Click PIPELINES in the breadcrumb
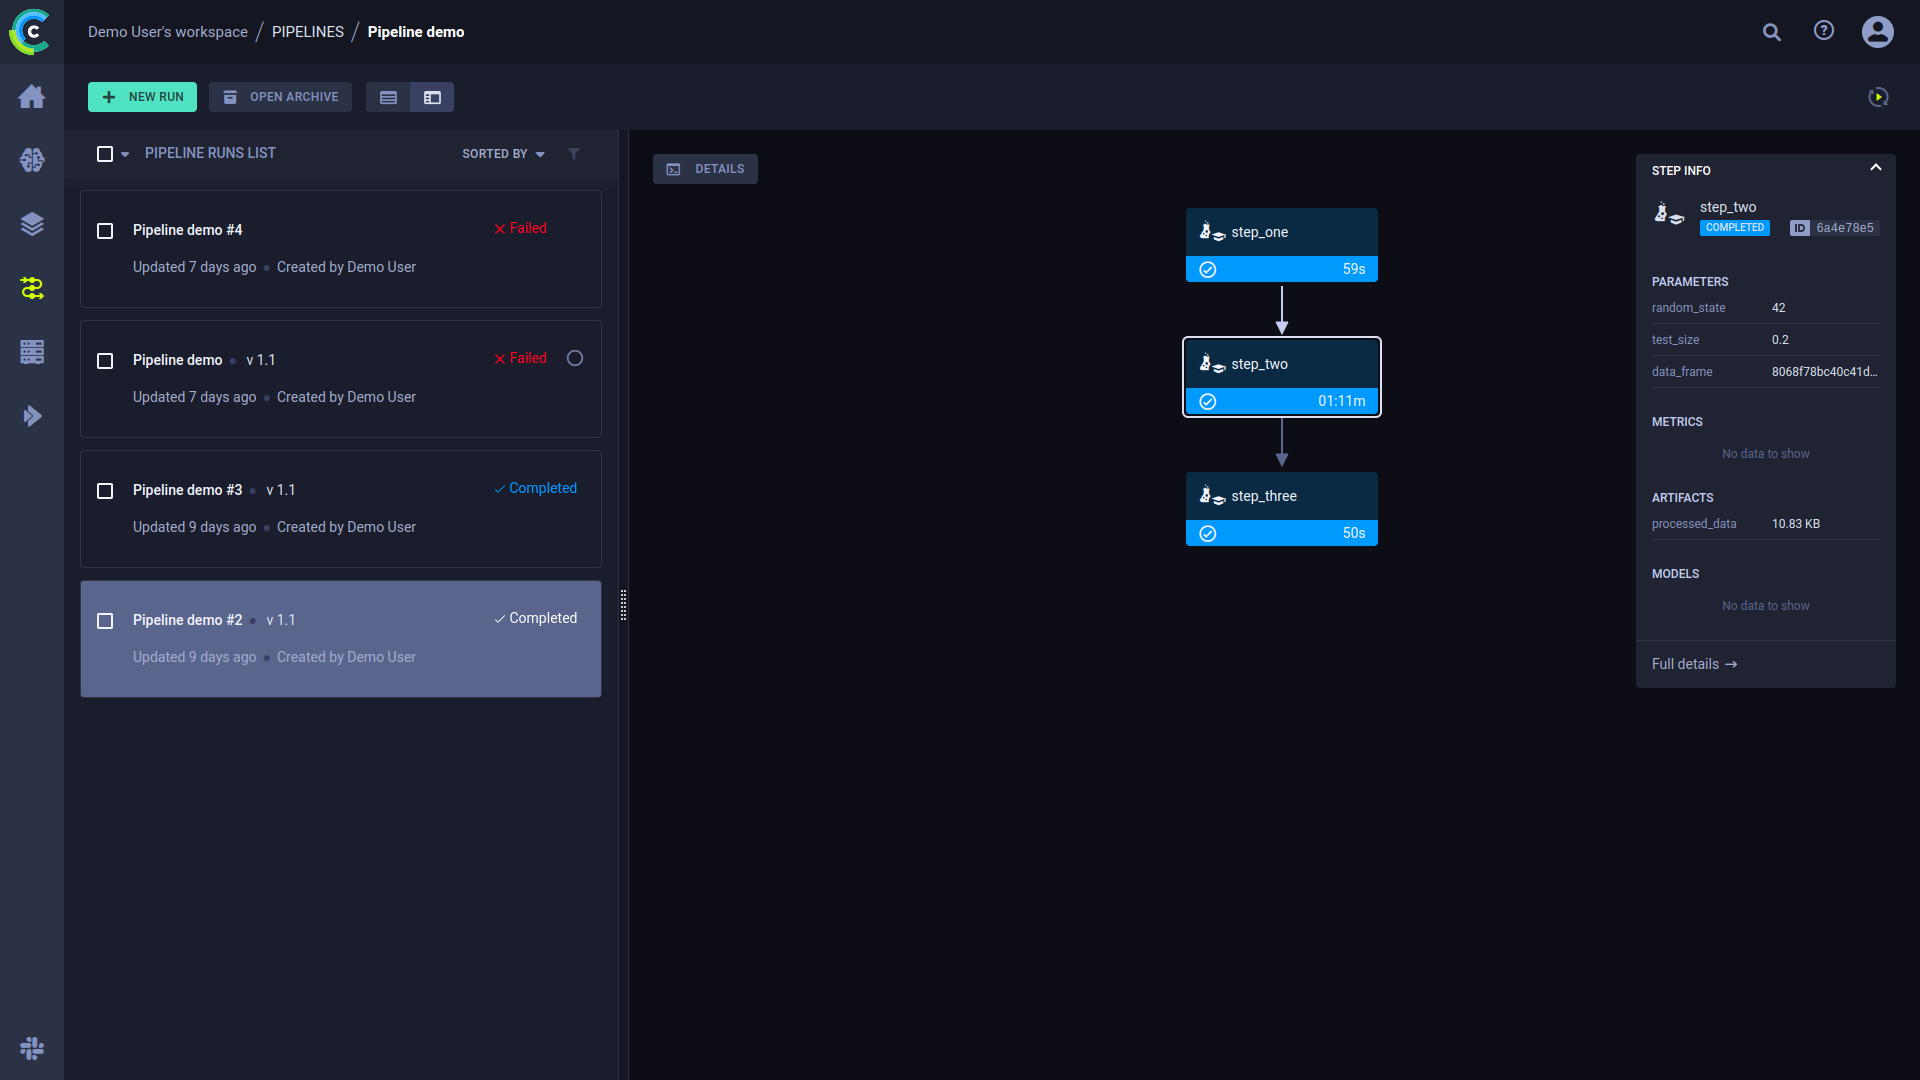1920x1080 pixels. [307, 32]
